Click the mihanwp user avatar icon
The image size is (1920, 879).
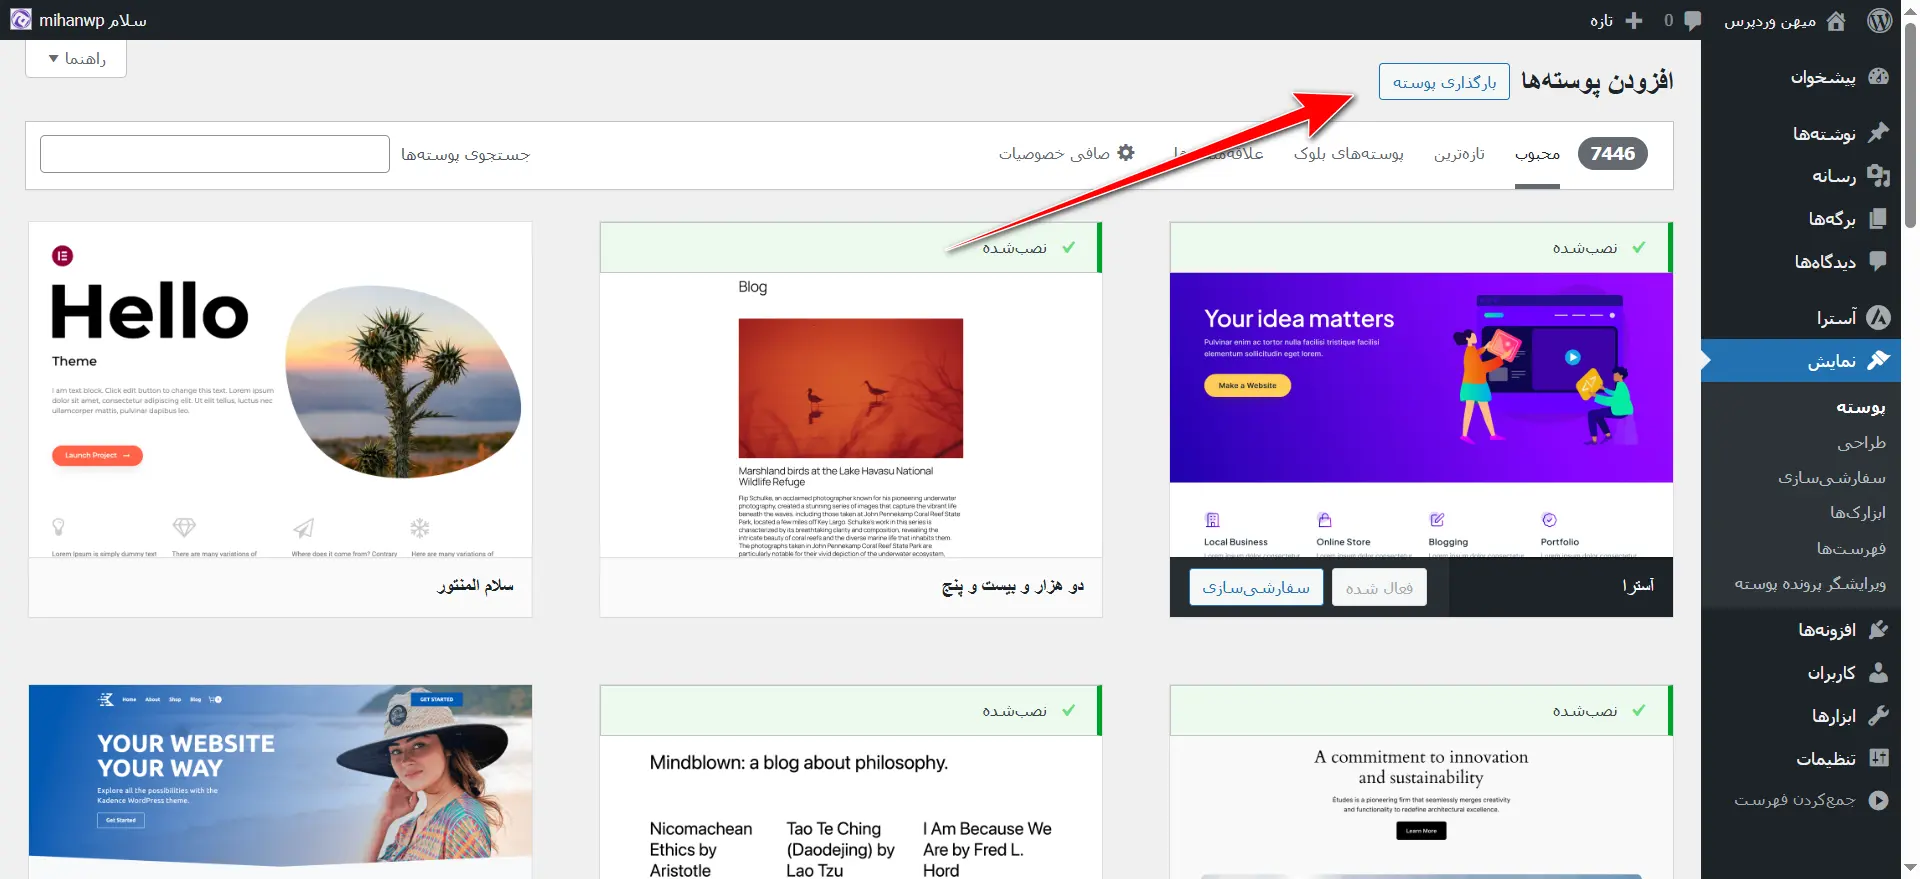tap(21, 20)
